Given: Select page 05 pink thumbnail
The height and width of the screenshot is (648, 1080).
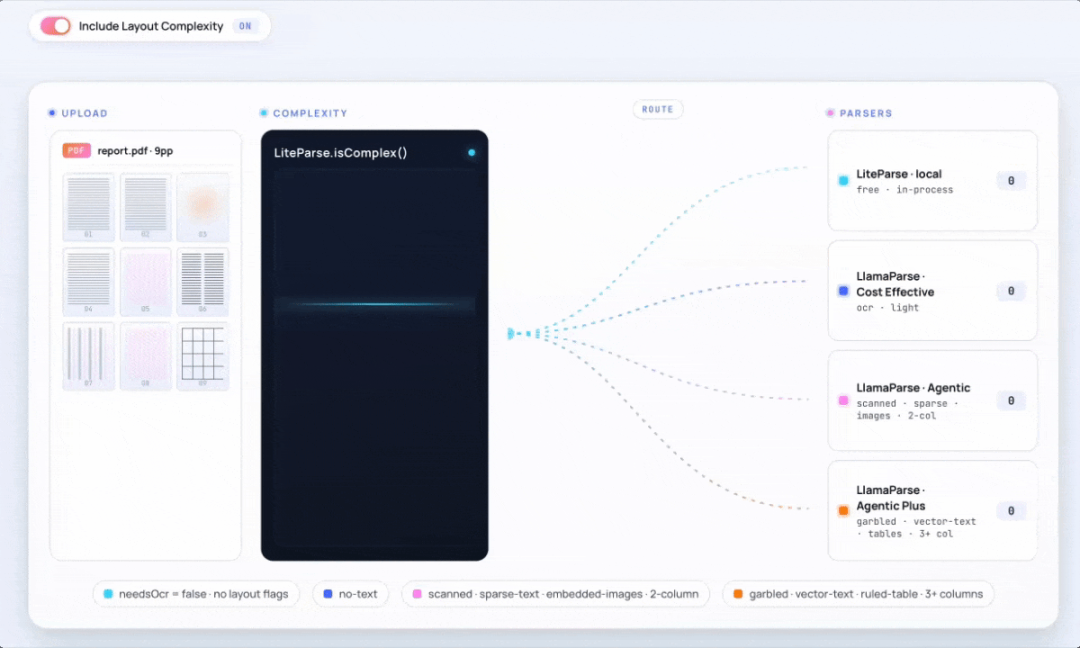Looking at the screenshot, I should [x=145, y=282].
